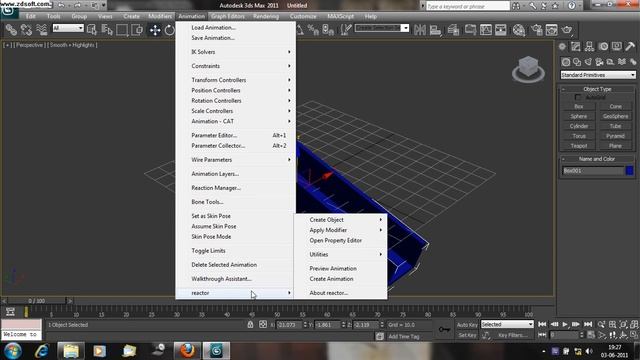Choose Rectangular Selection Region tool

122,30
